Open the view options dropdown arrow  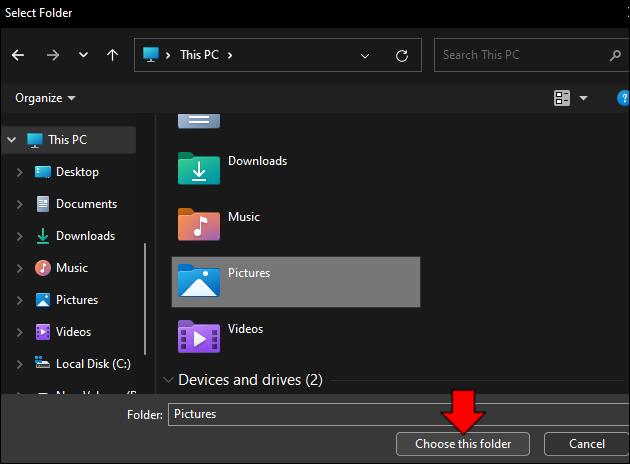[x=583, y=98]
